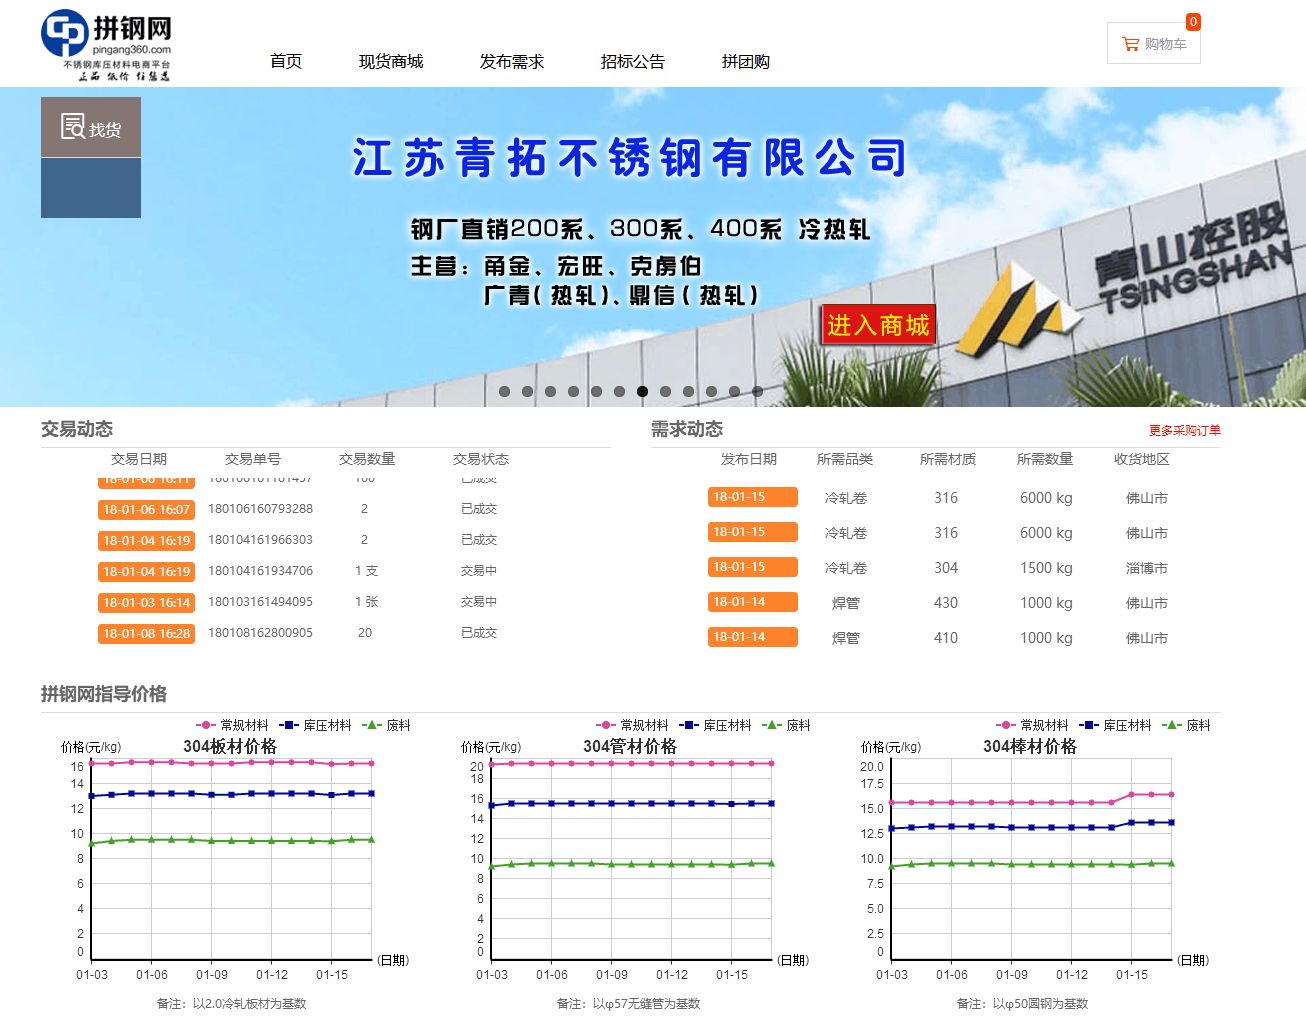Toggle 库压材料 legend in 304板材价格 chart
The height and width of the screenshot is (1019, 1306).
(x=316, y=725)
